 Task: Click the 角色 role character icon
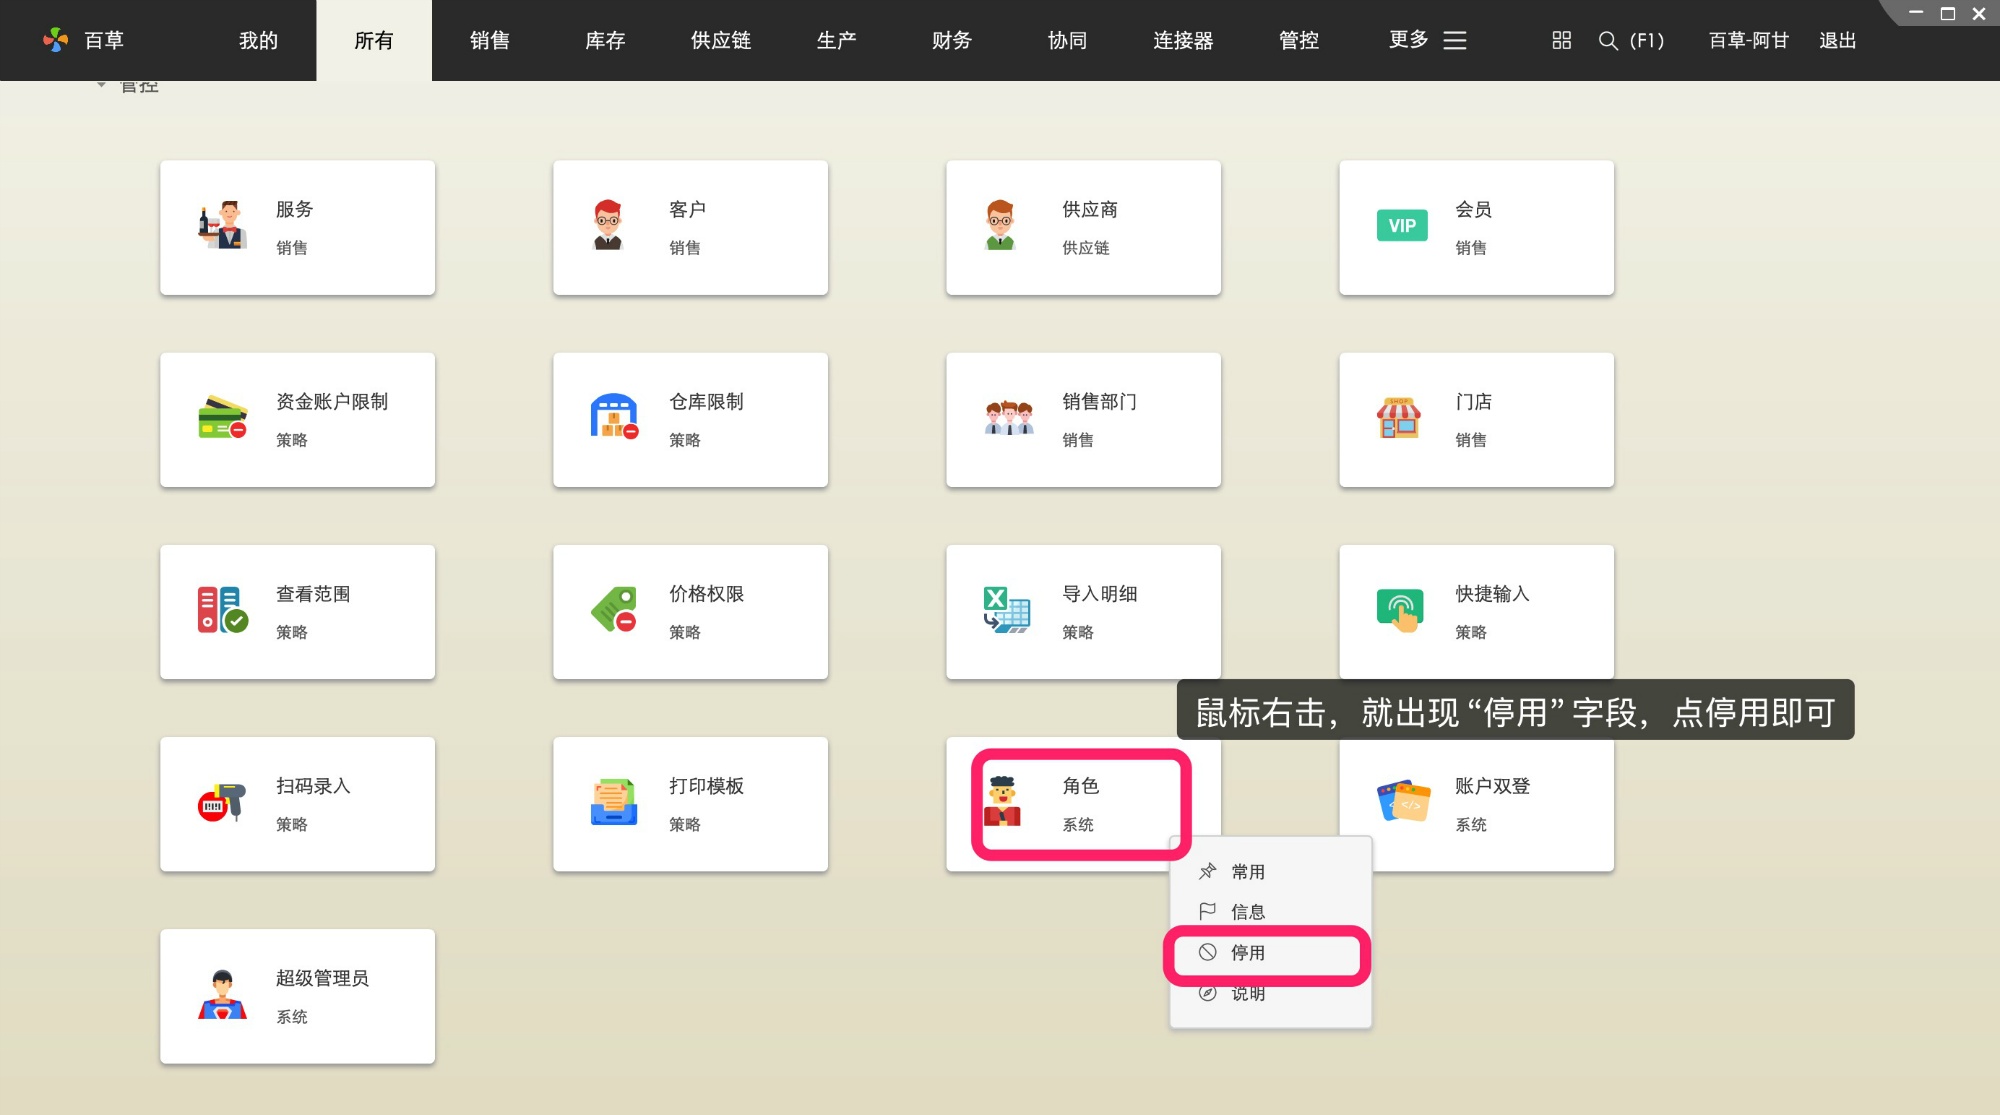[1002, 801]
